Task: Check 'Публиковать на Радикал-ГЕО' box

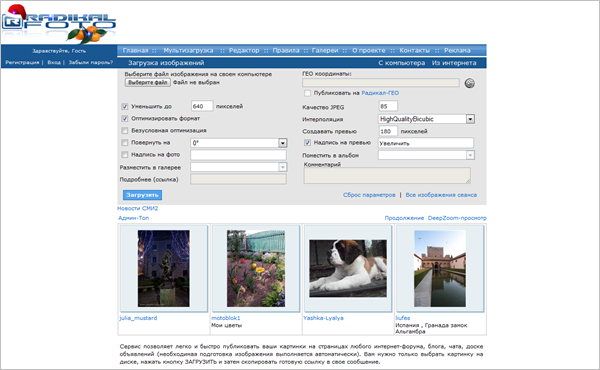Action: coord(307,93)
